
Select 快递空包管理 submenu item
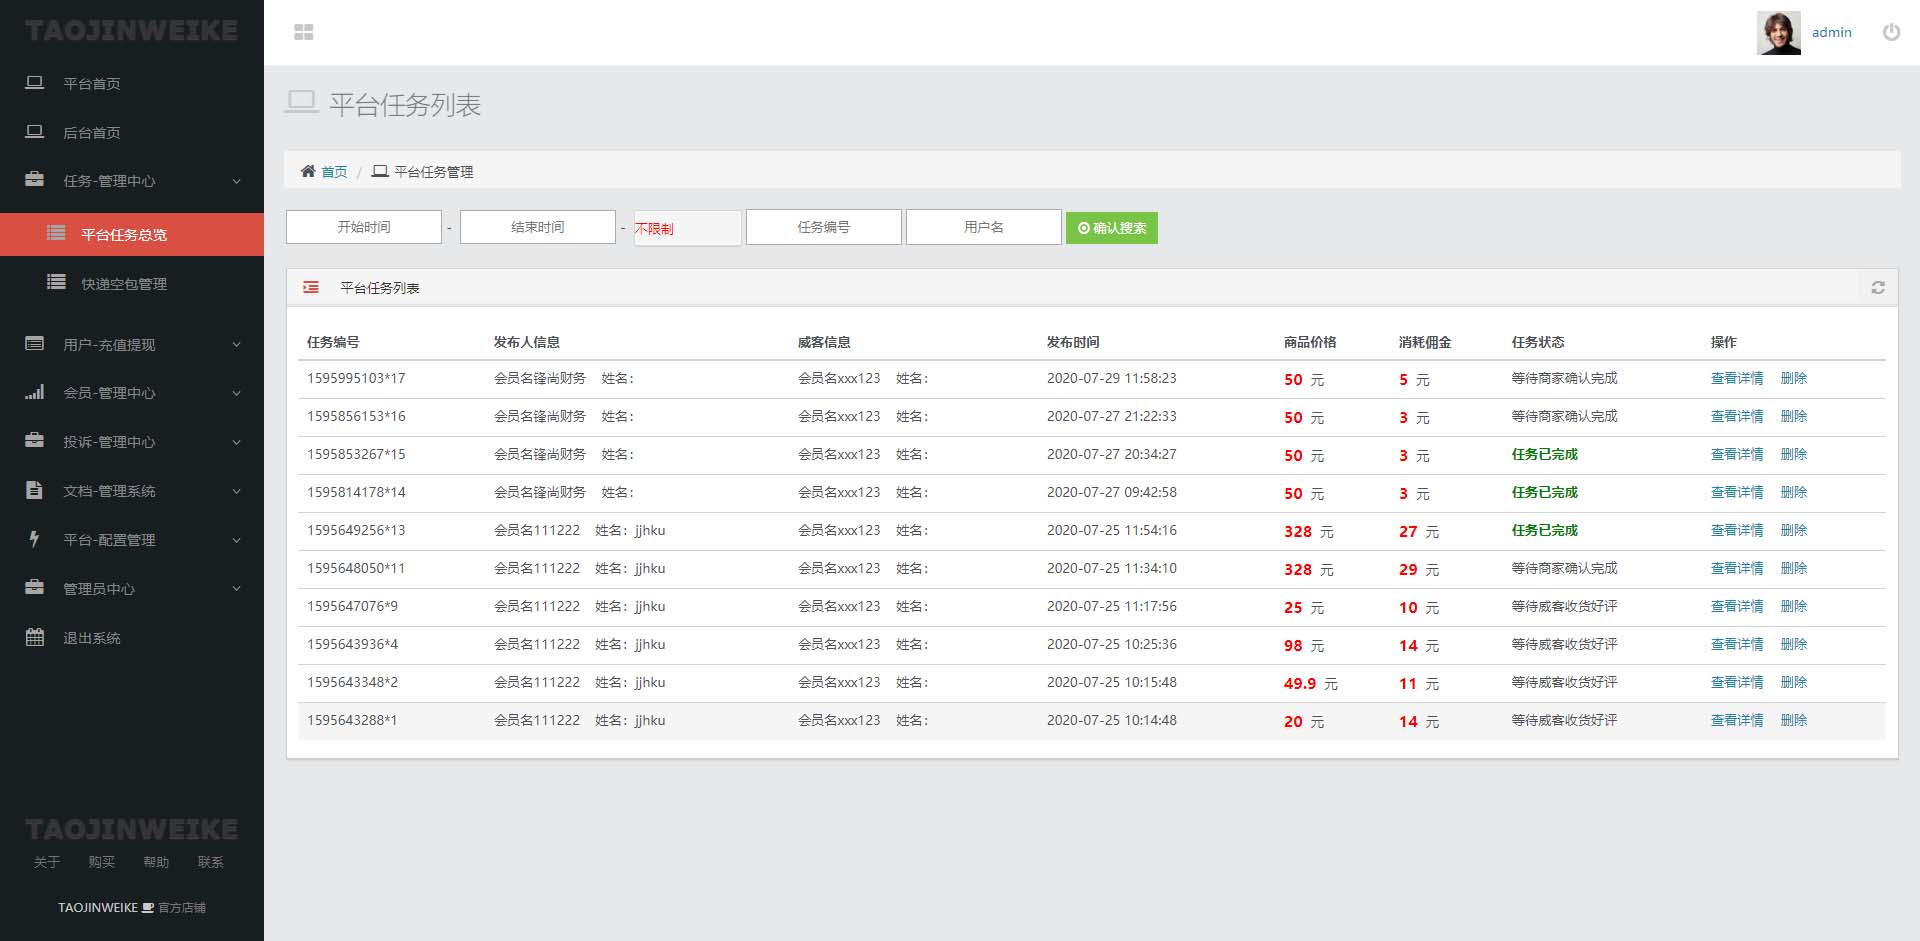tap(124, 284)
